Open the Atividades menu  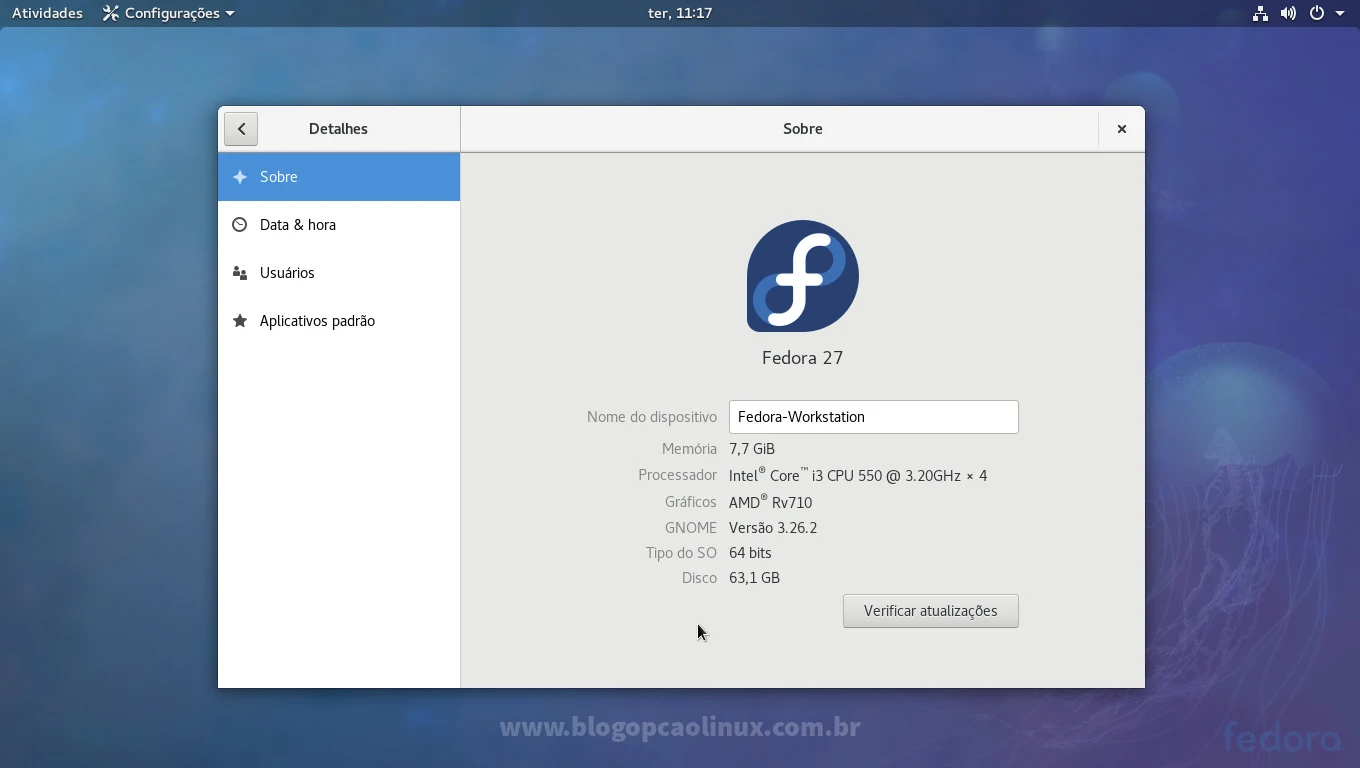46,13
